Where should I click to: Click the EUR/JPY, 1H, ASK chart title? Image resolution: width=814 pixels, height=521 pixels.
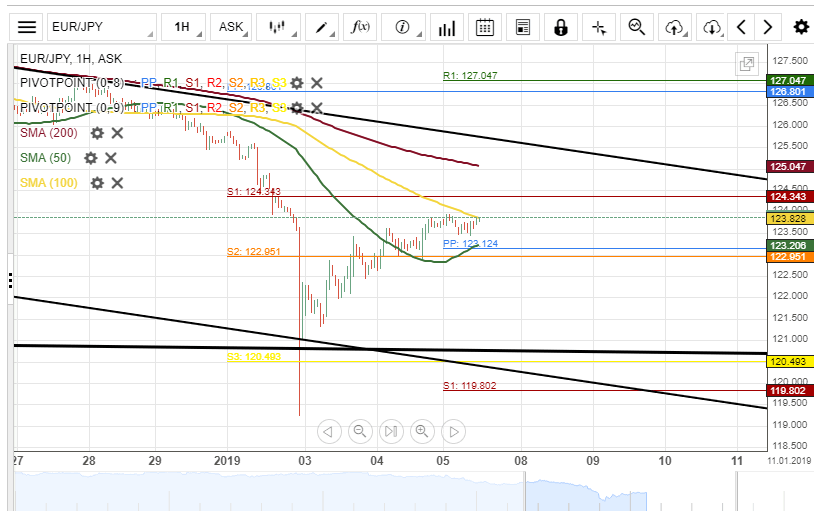click(71, 59)
